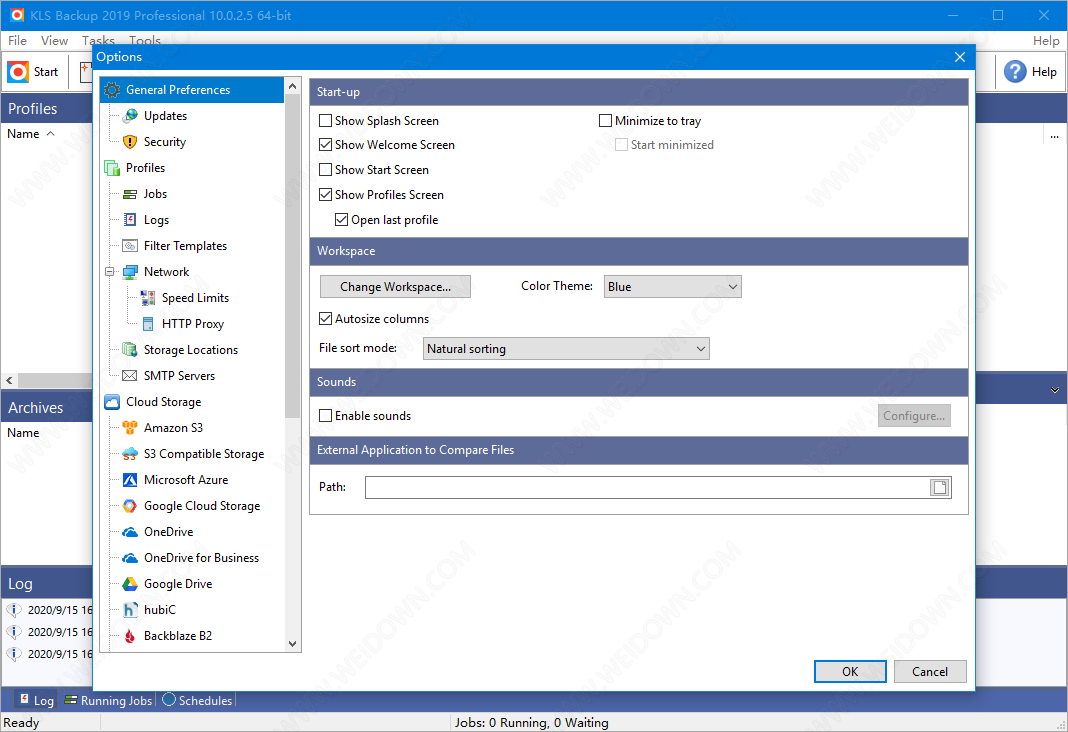This screenshot has height=732, width=1068.
Task: Select the Backblaze B2 flame icon
Action: click(130, 636)
